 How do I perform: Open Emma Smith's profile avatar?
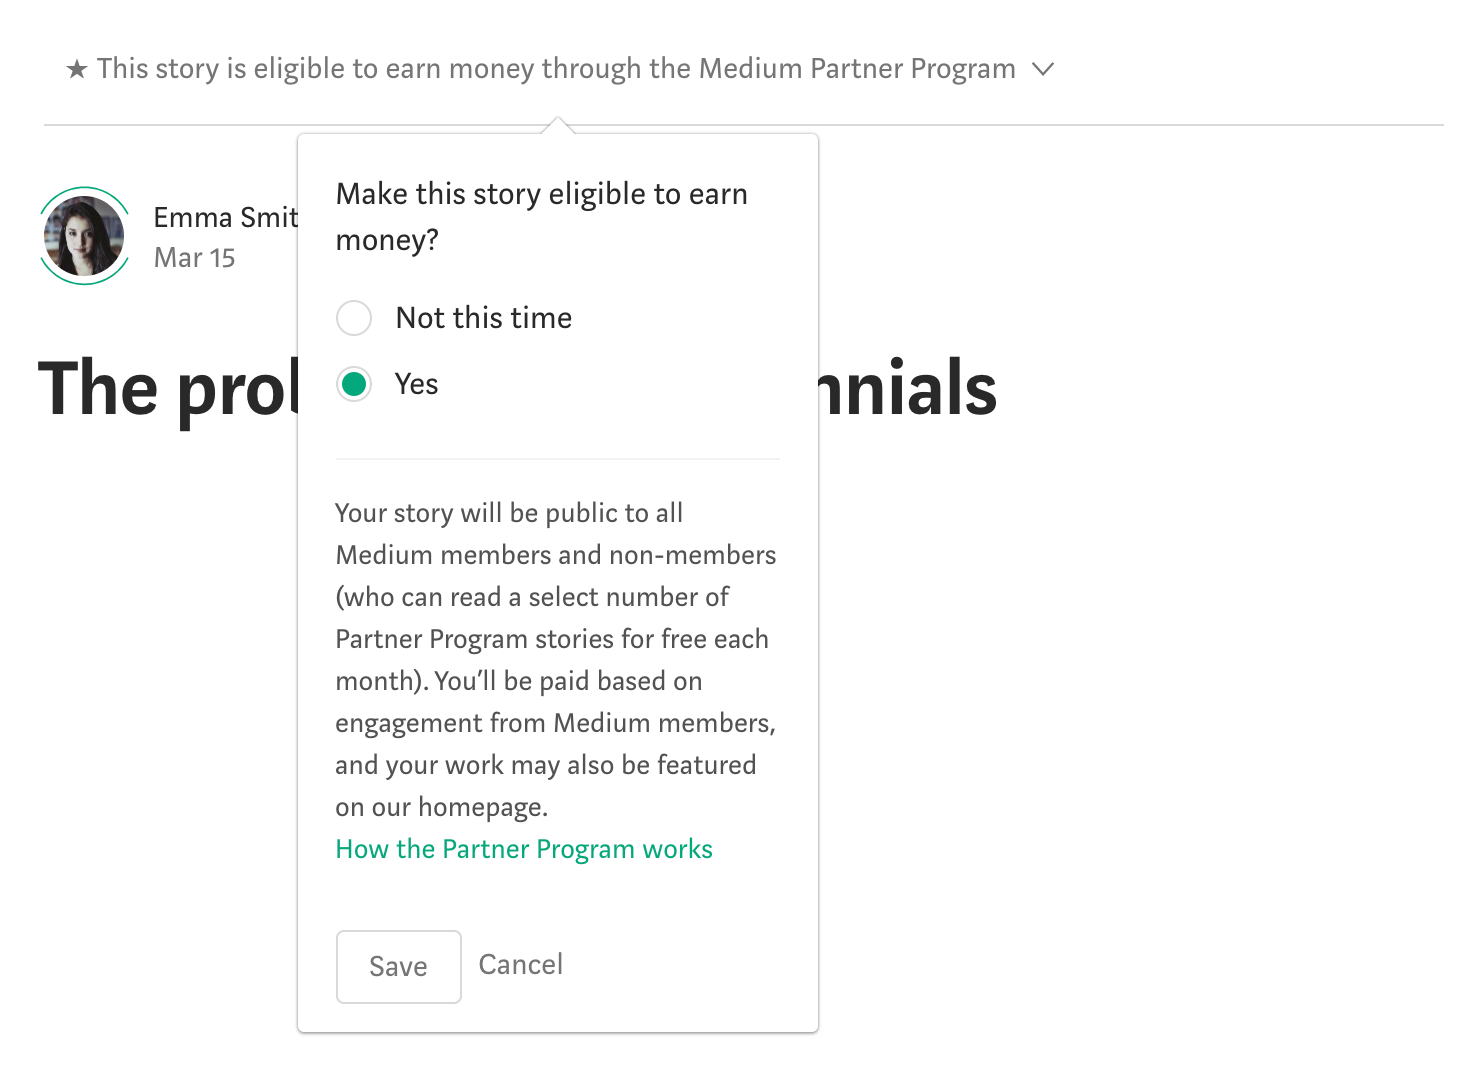coord(85,236)
